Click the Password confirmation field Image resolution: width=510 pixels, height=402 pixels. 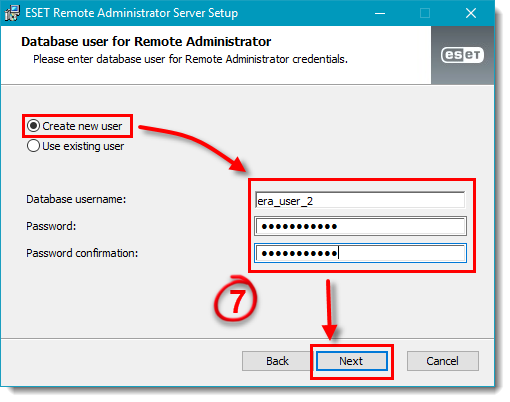click(x=360, y=253)
